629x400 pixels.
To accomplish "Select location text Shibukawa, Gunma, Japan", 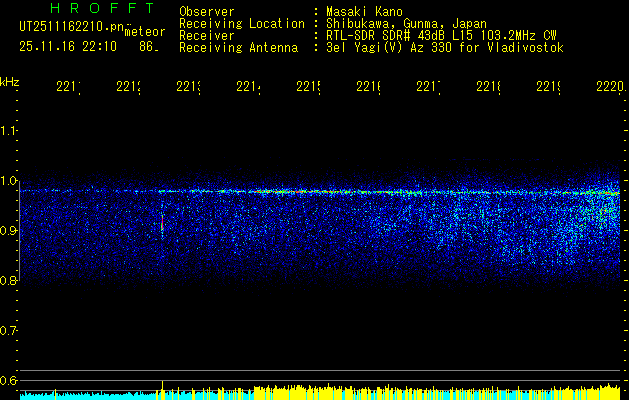I will pos(406,24).
